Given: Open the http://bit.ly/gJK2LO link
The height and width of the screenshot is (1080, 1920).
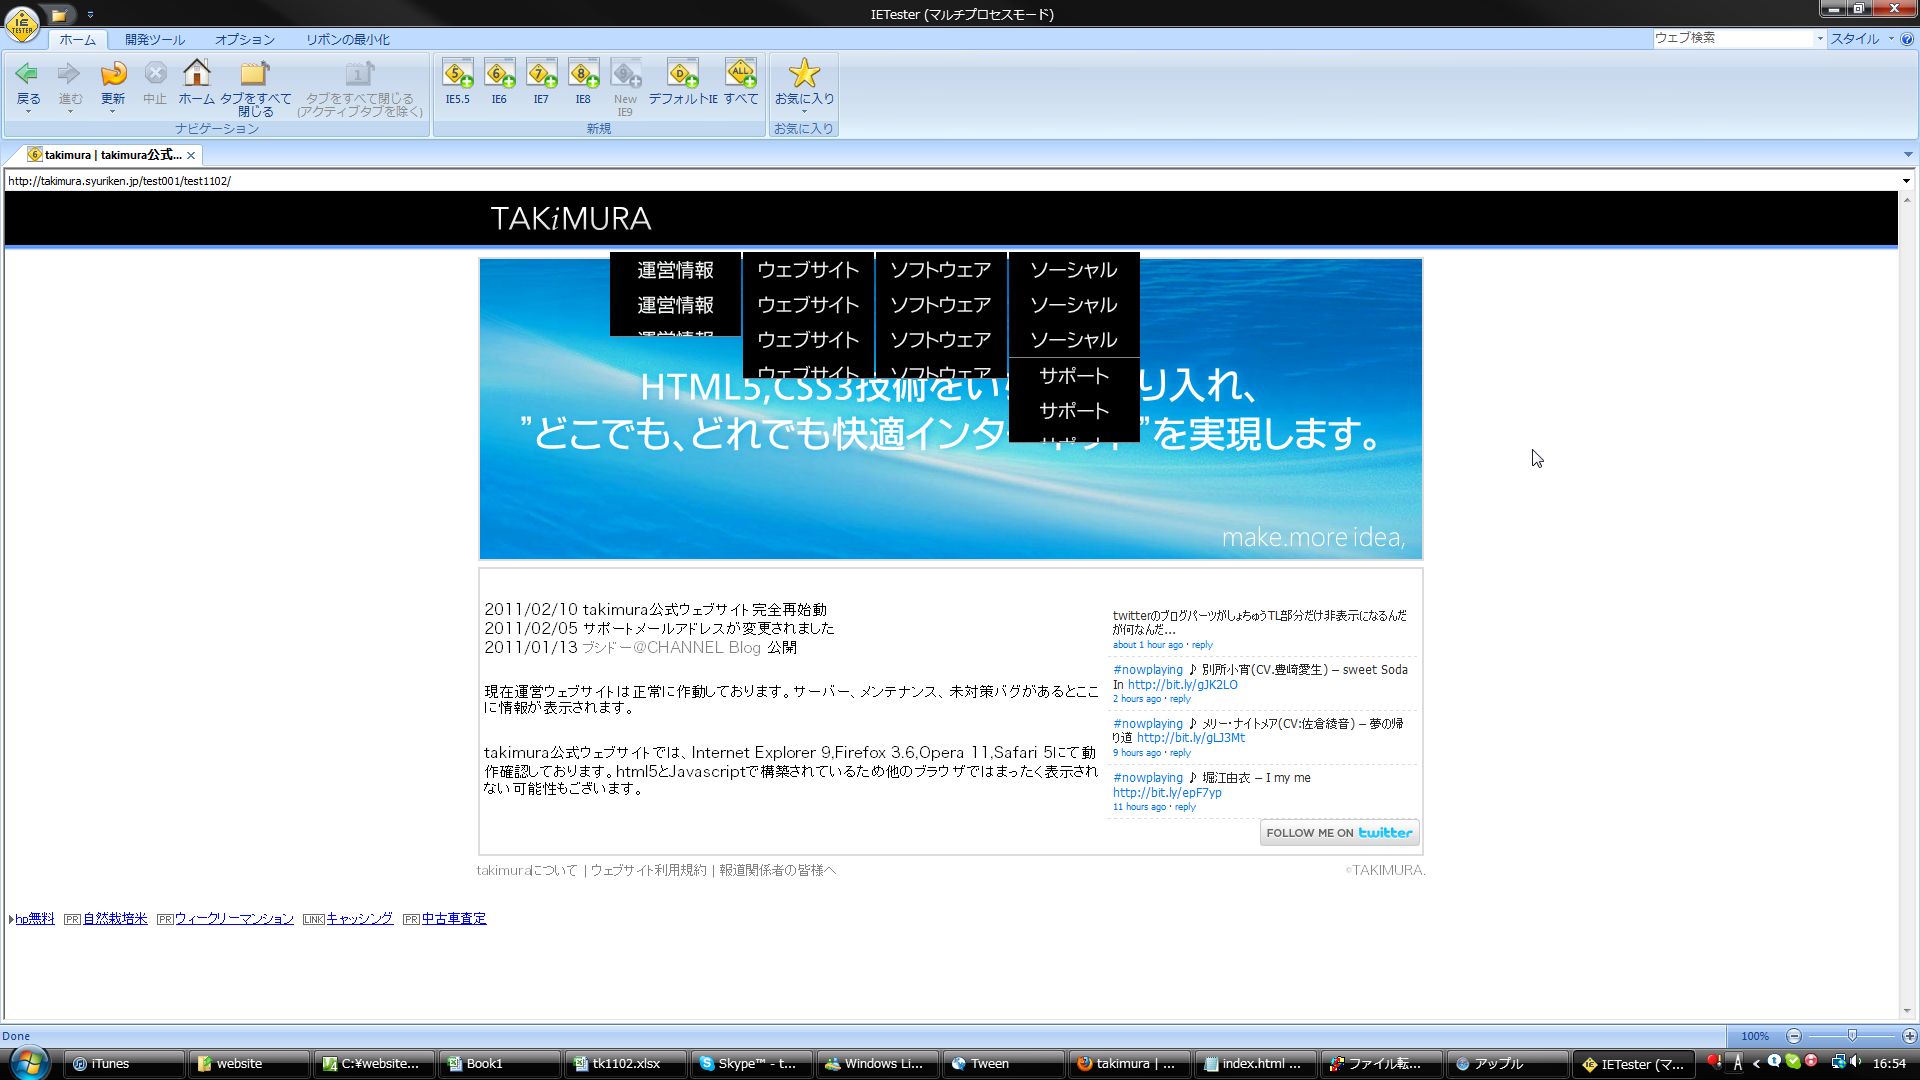Looking at the screenshot, I should [1183, 685].
